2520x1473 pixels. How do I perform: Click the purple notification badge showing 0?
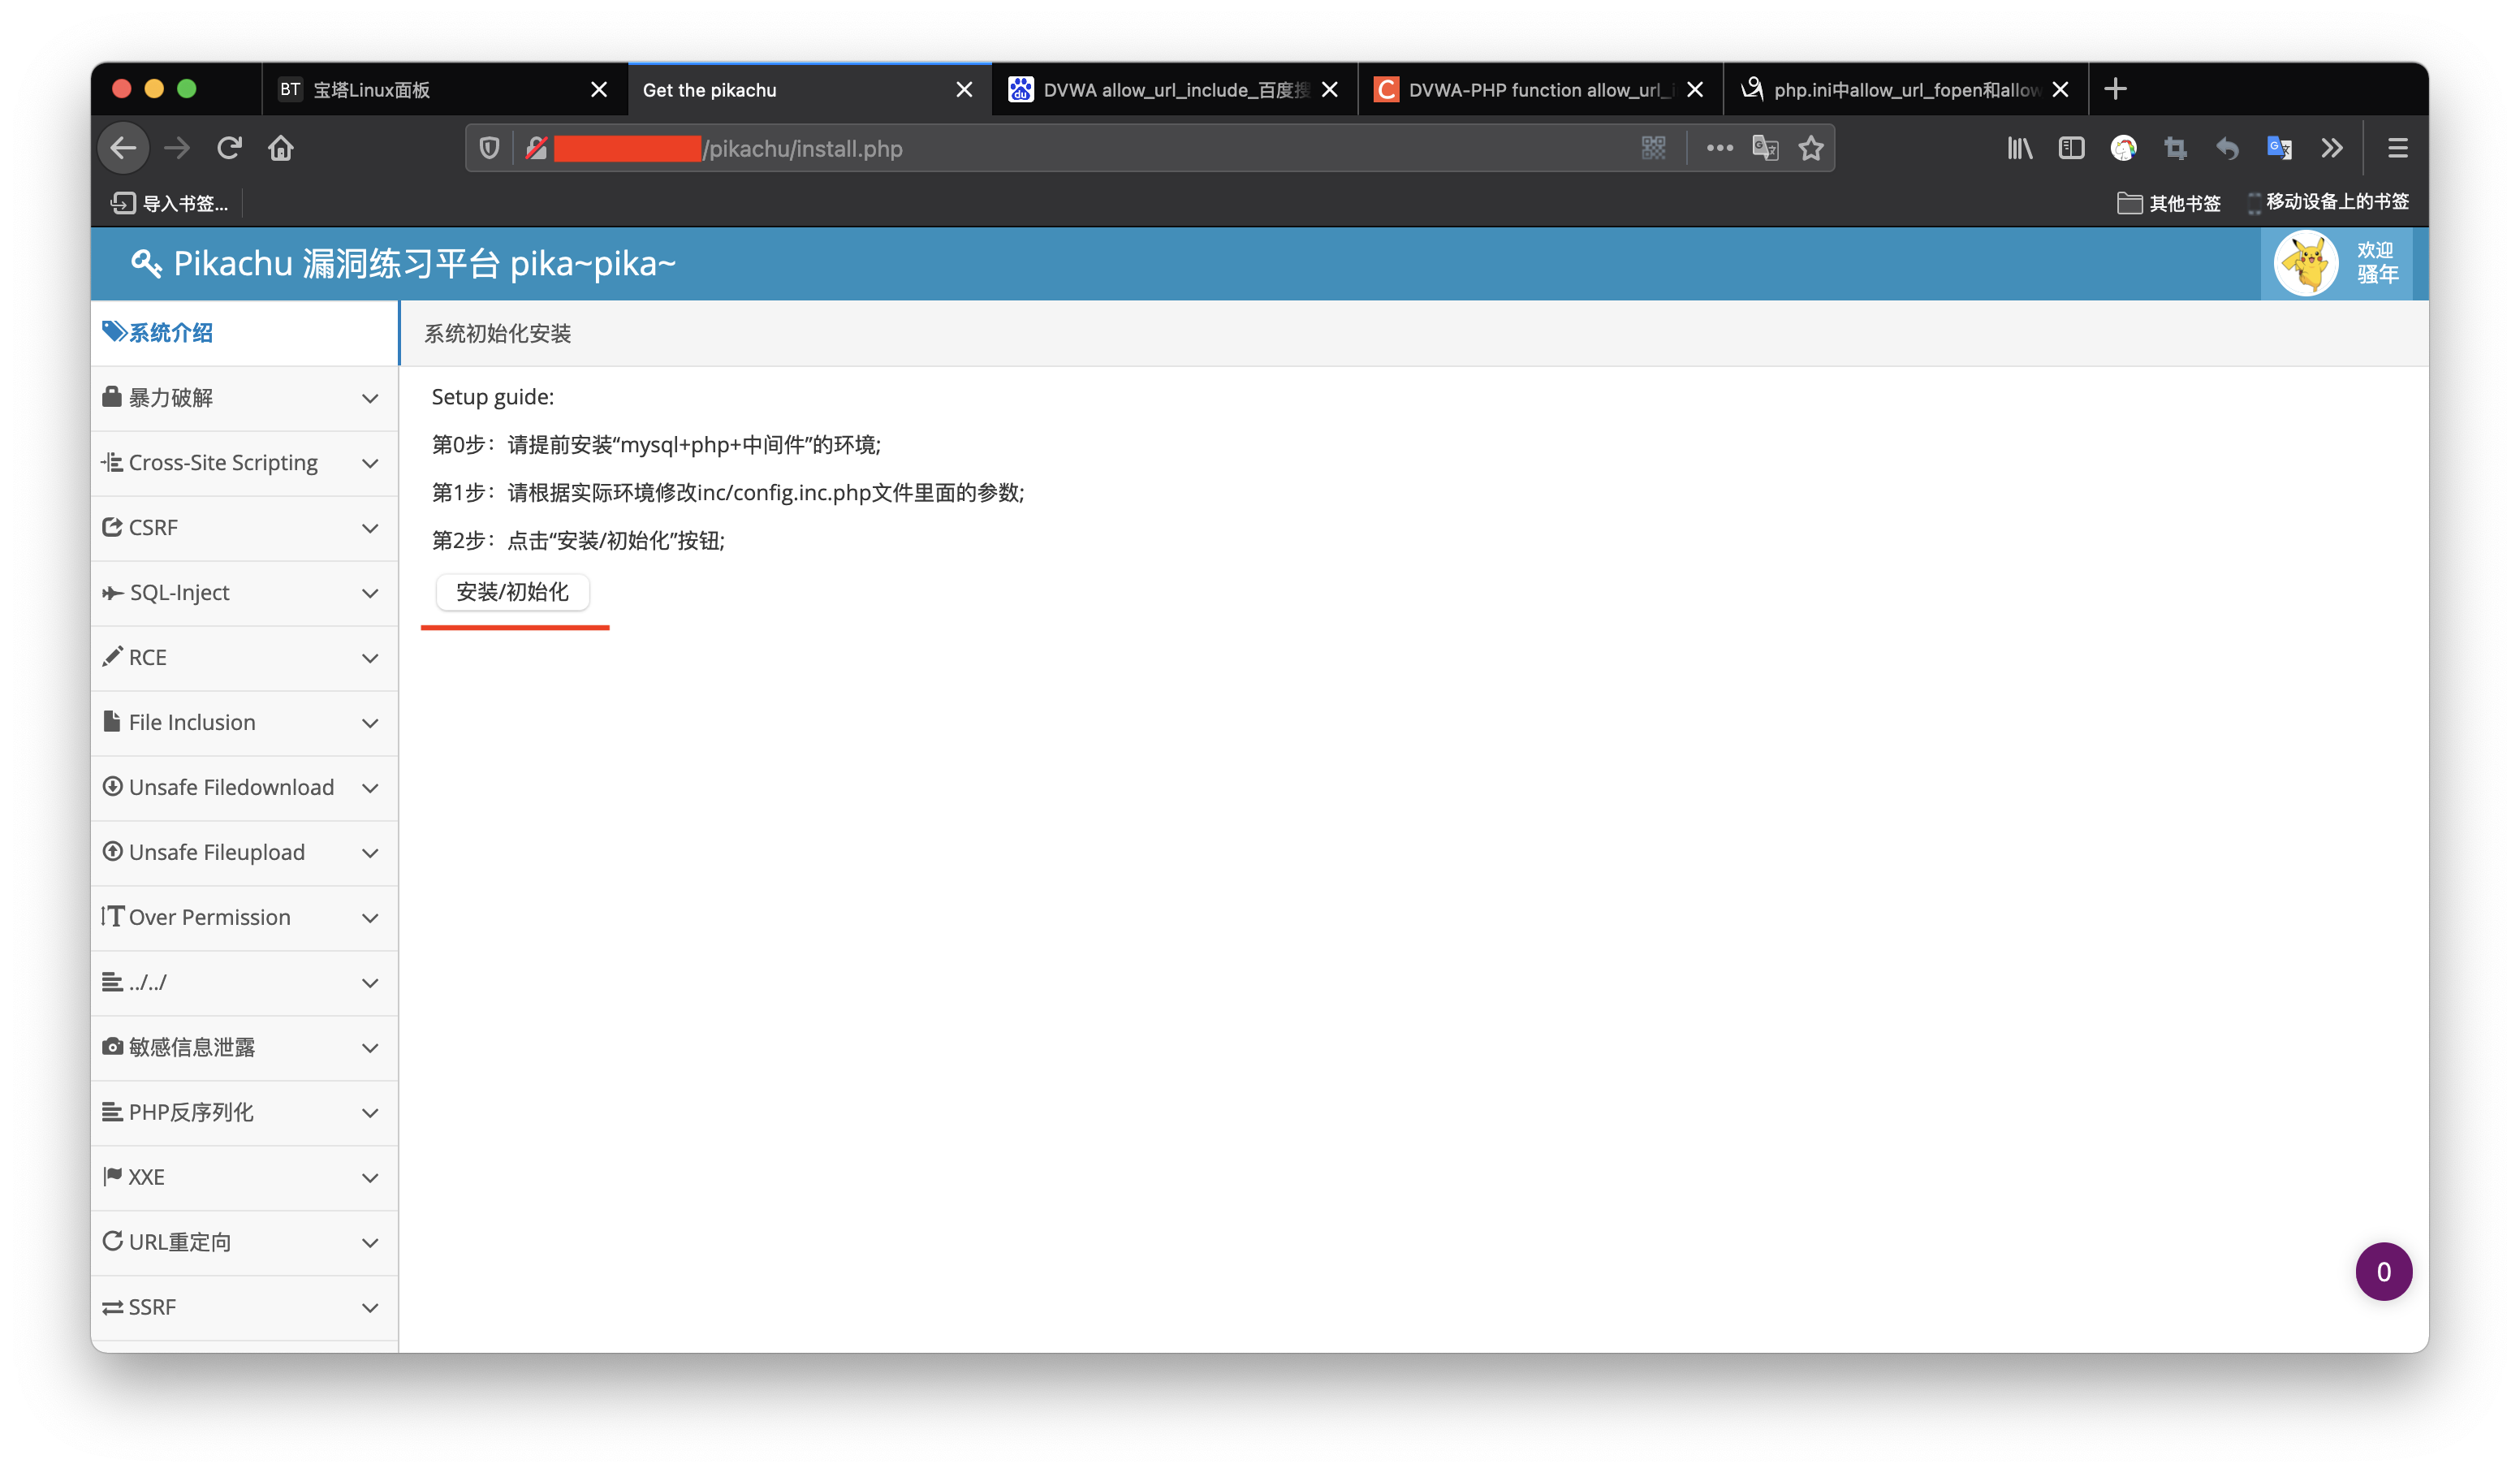click(x=2384, y=1271)
